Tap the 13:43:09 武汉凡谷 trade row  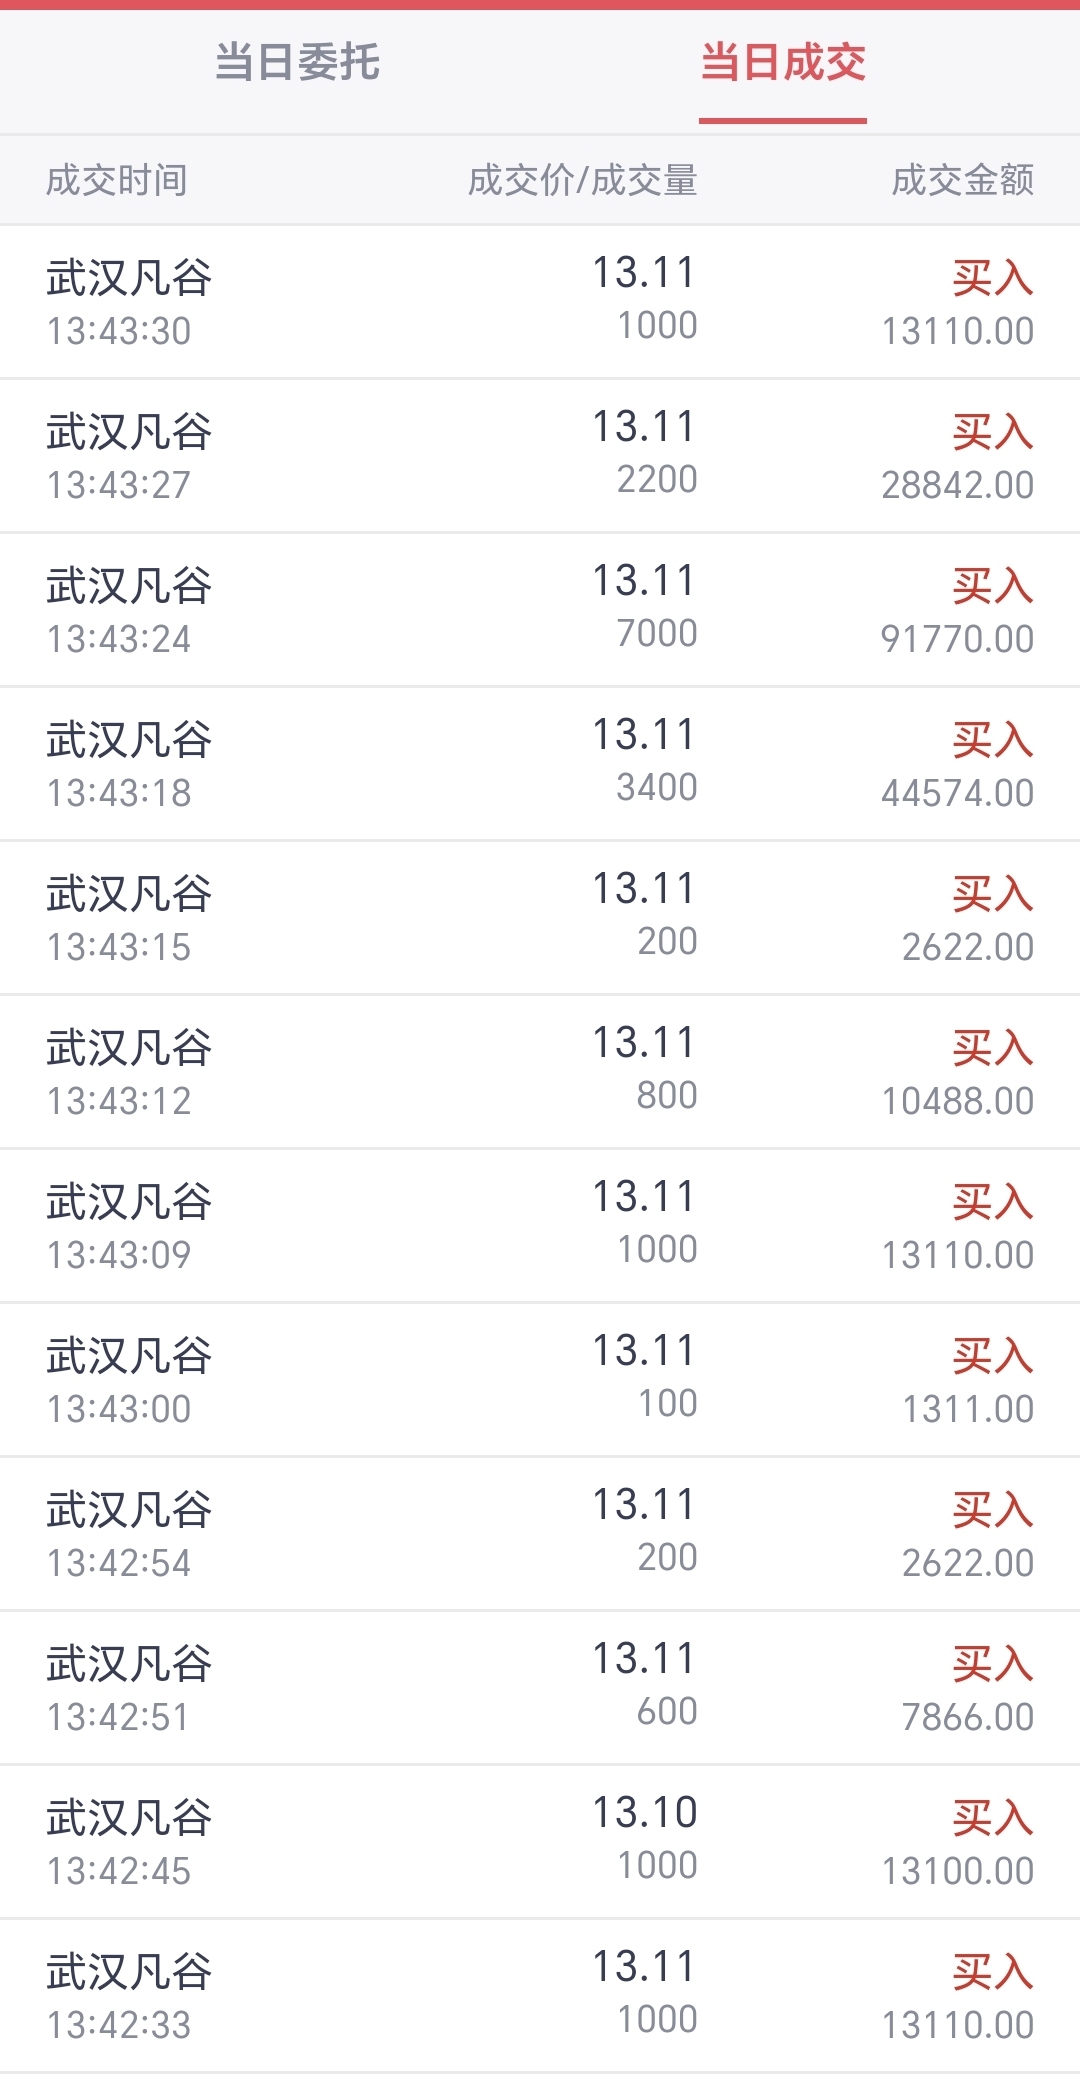(540, 1225)
